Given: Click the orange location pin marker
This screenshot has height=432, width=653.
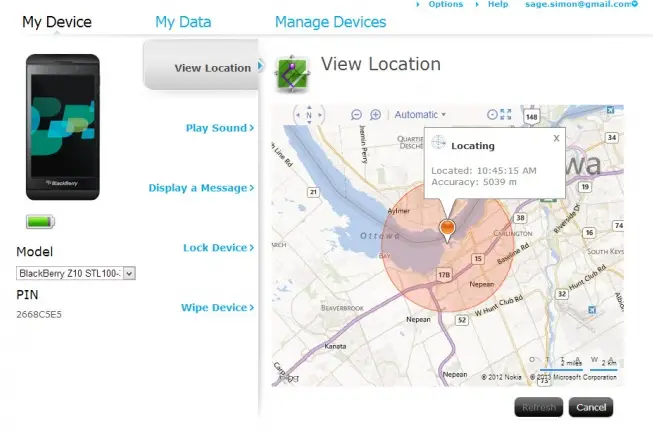Looking at the screenshot, I should 447,230.
